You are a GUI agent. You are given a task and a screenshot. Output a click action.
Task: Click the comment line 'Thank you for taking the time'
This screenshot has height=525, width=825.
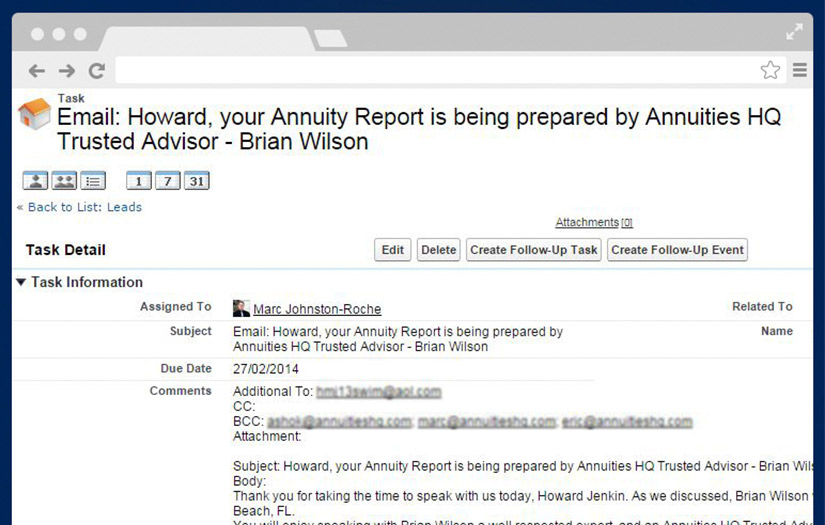click(x=523, y=496)
